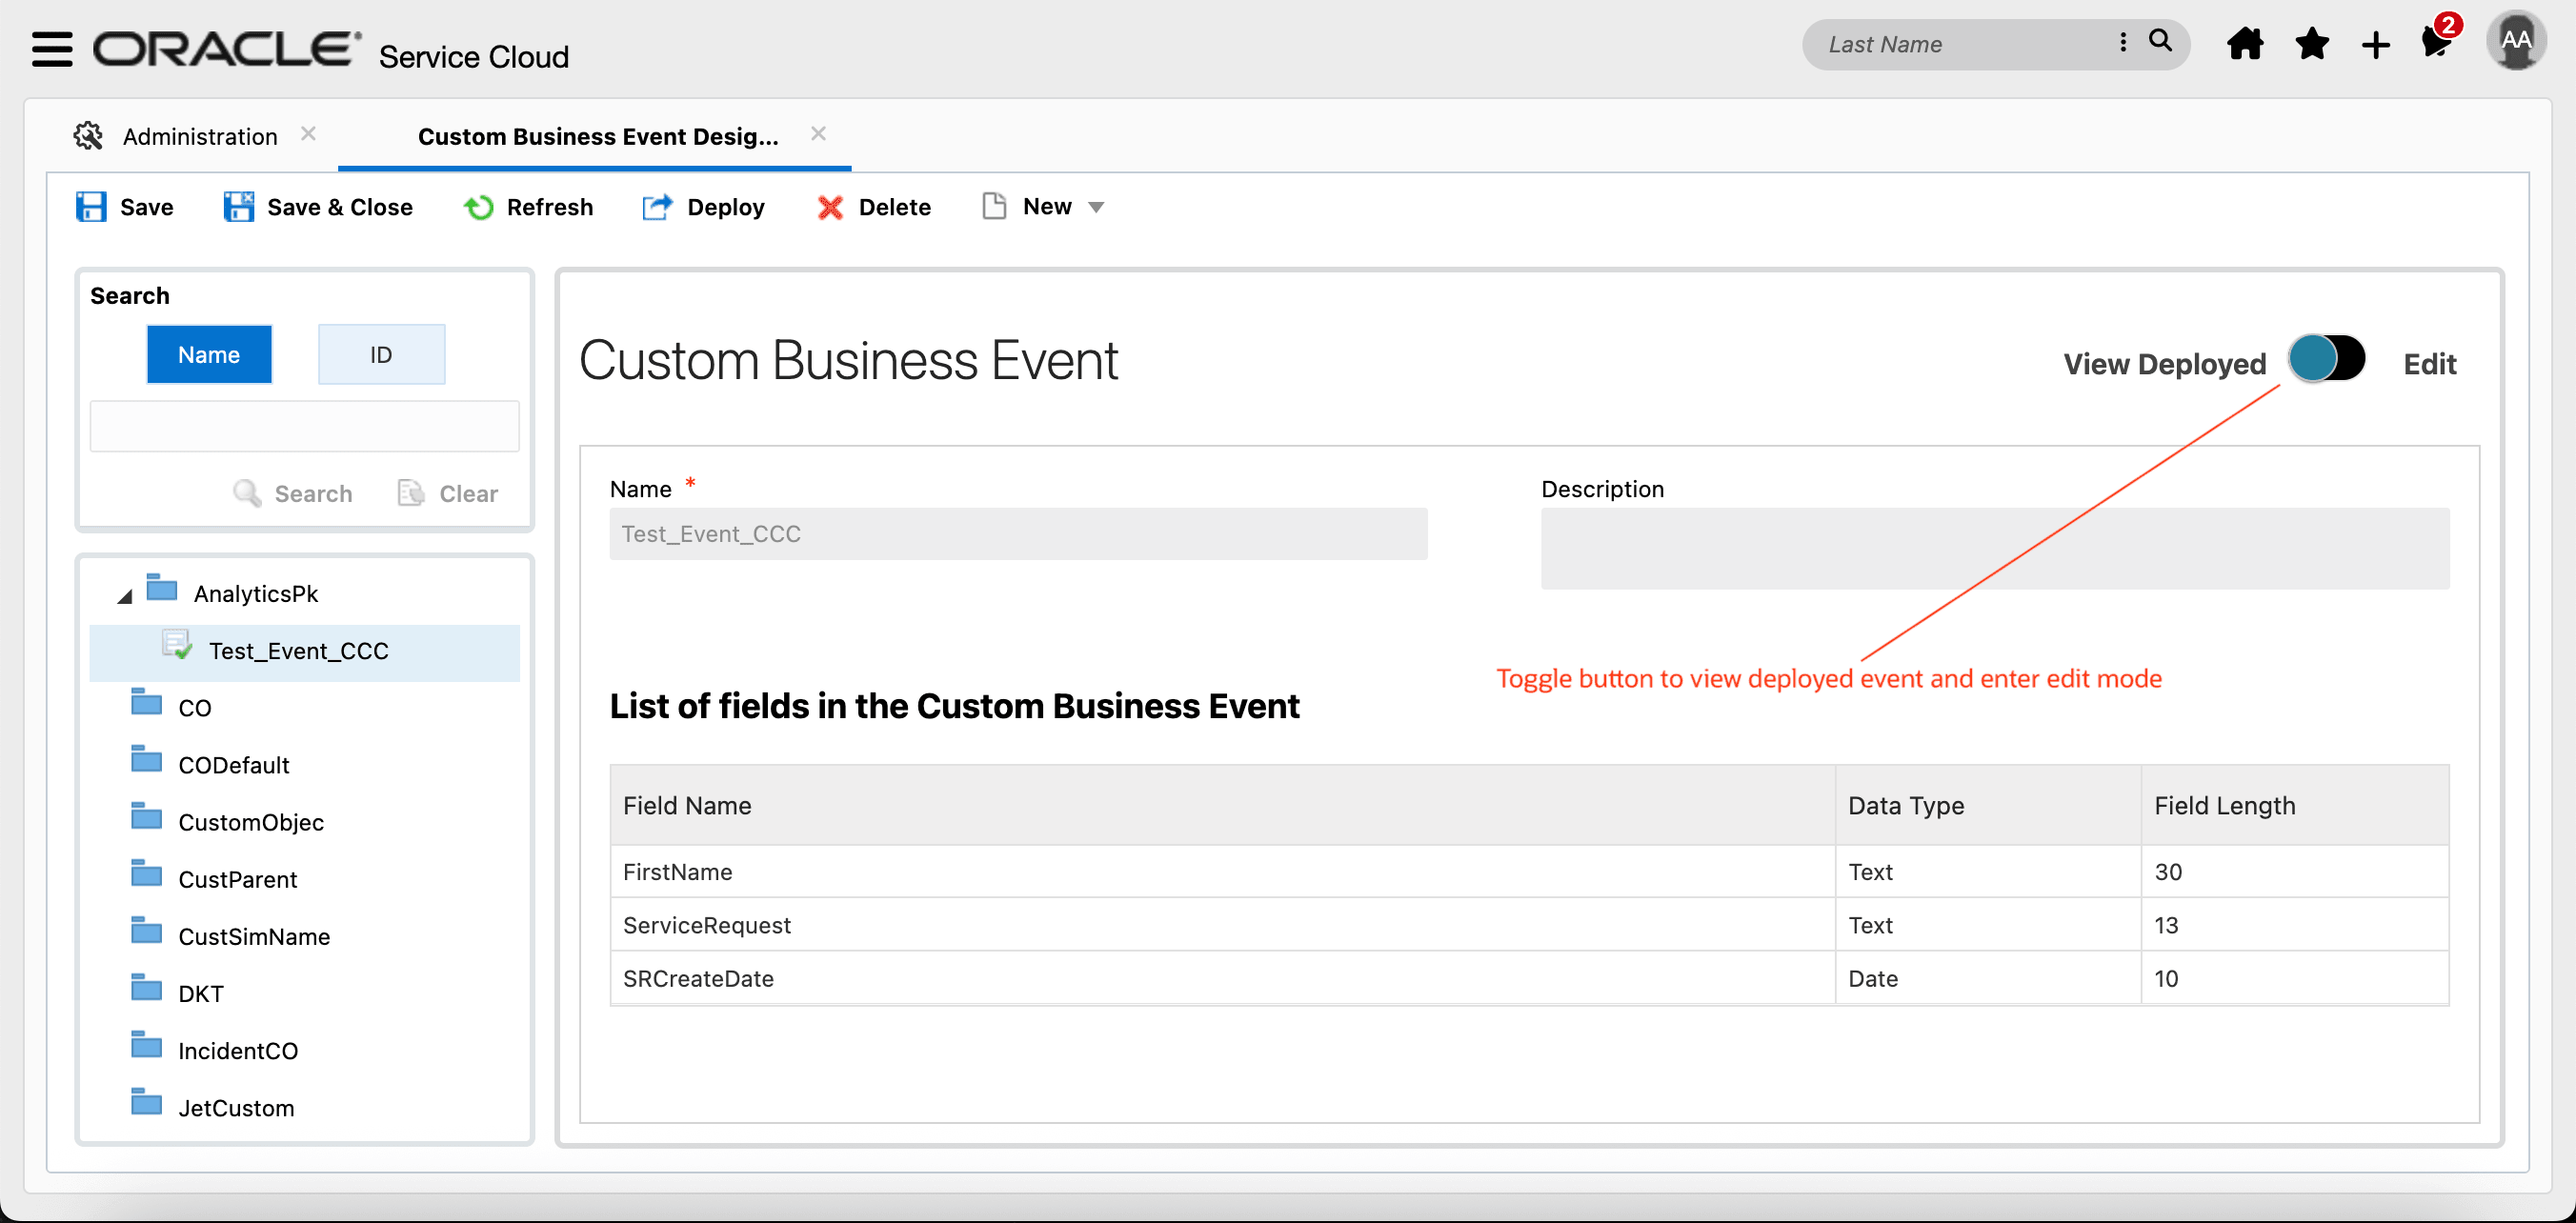The width and height of the screenshot is (2576, 1223).
Task: Click the Deploy toolbar icon
Action: point(657,207)
